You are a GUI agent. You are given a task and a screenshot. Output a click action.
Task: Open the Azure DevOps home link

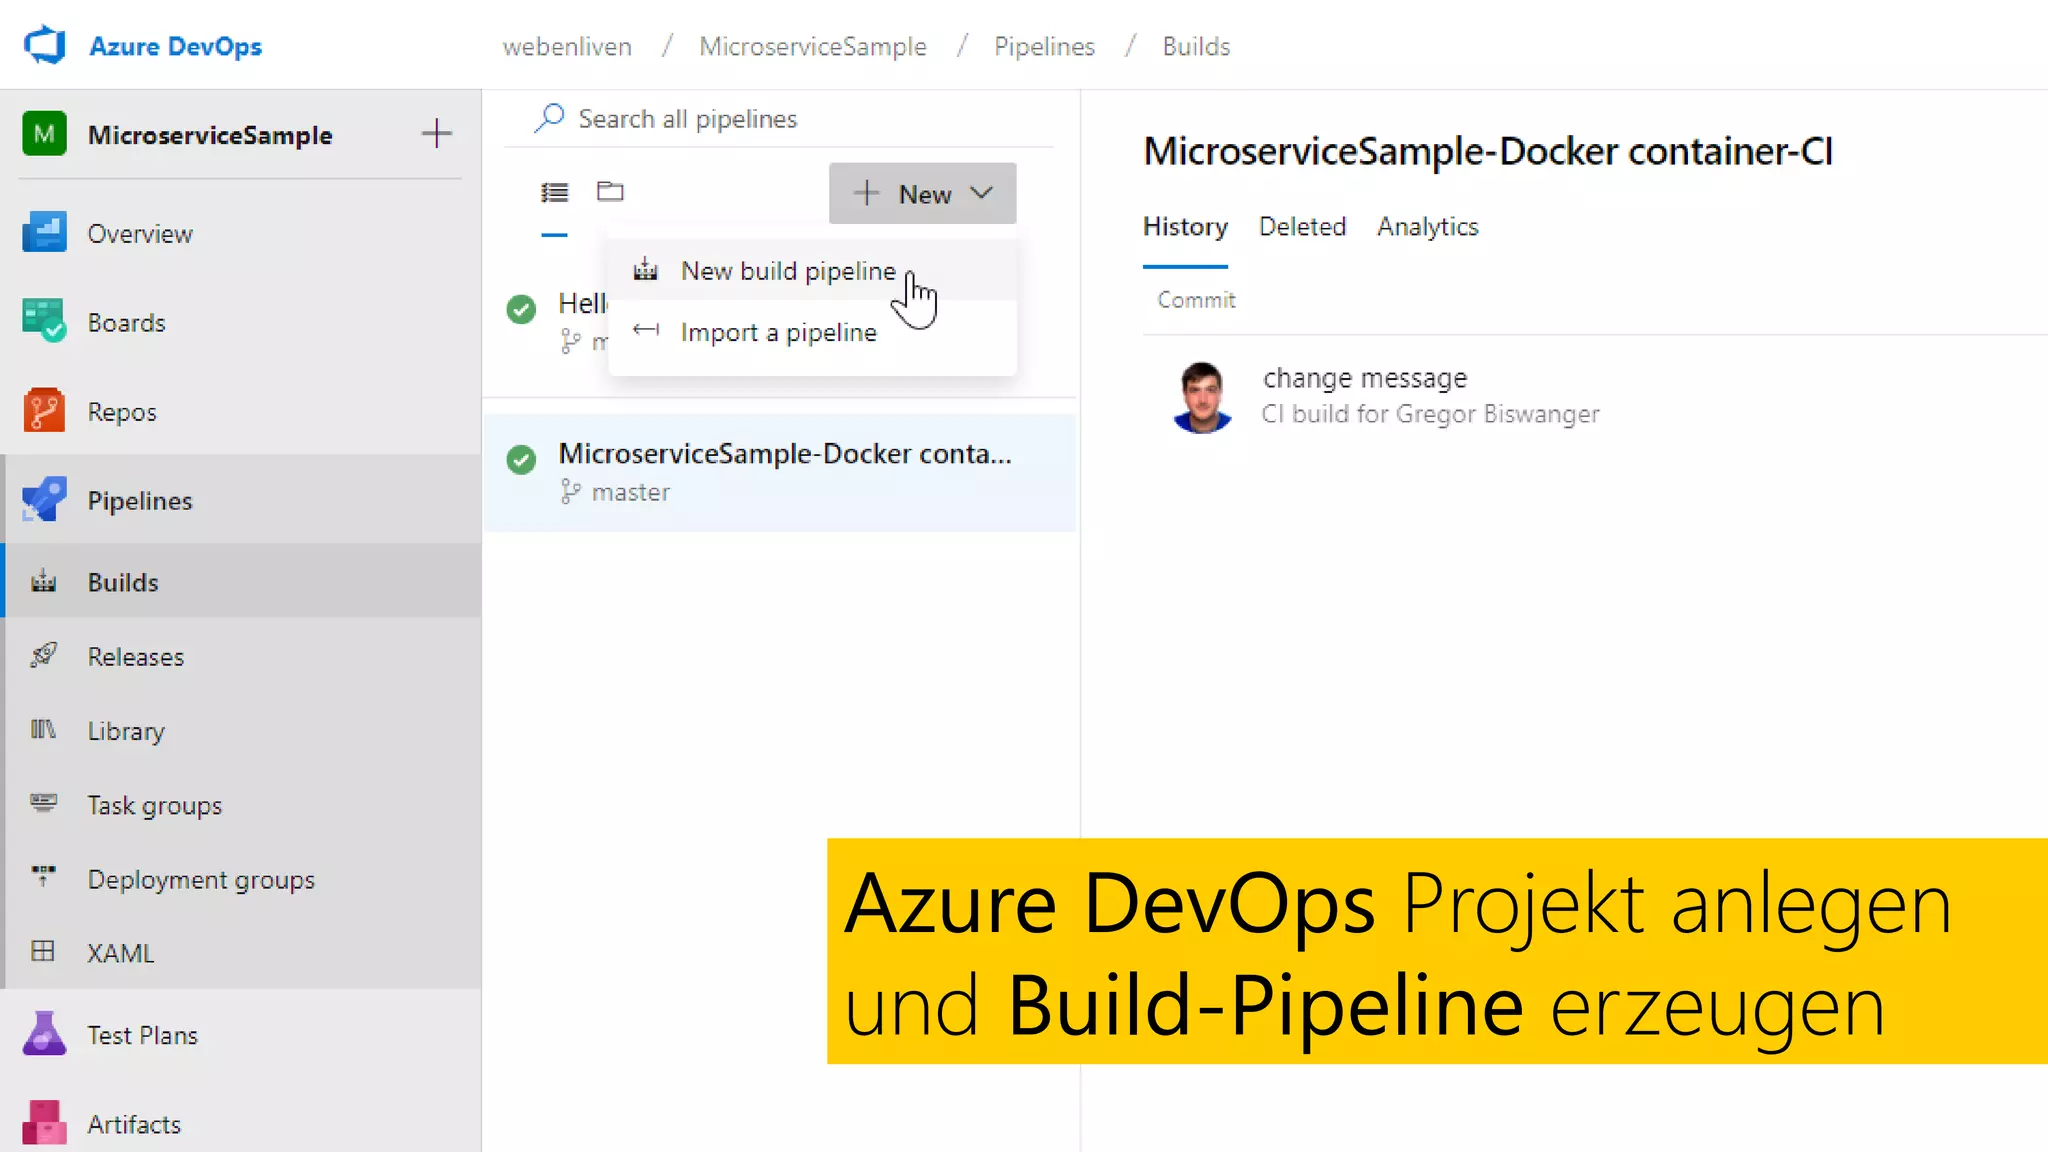click(175, 46)
